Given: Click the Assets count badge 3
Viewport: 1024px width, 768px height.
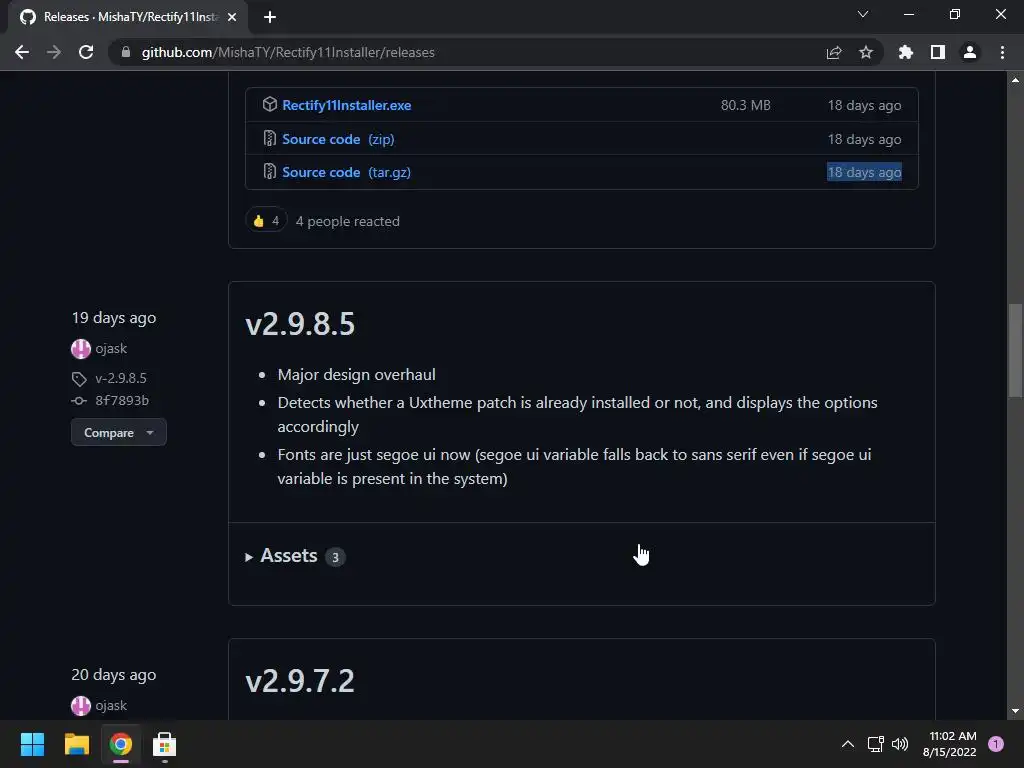Looking at the screenshot, I should click(335, 557).
